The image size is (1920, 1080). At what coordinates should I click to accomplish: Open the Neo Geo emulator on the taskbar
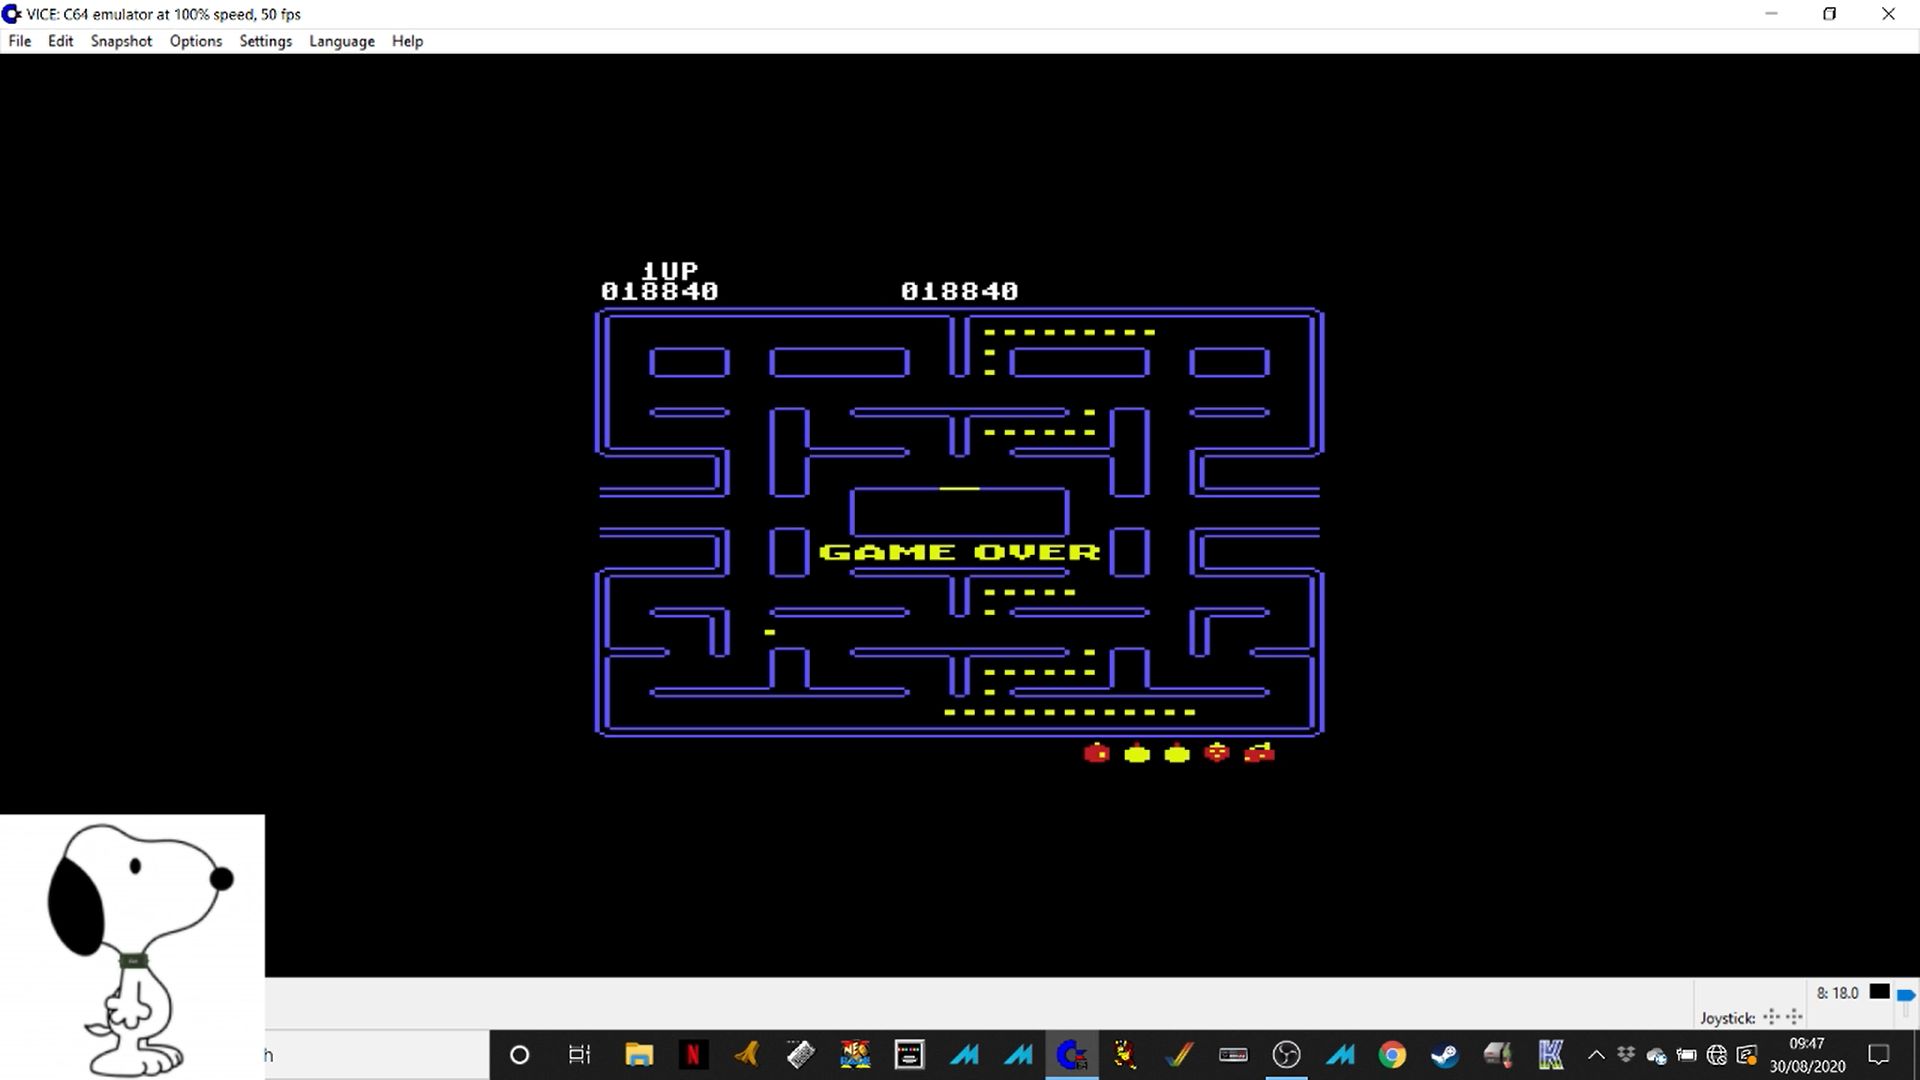click(x=855, y=1055)
